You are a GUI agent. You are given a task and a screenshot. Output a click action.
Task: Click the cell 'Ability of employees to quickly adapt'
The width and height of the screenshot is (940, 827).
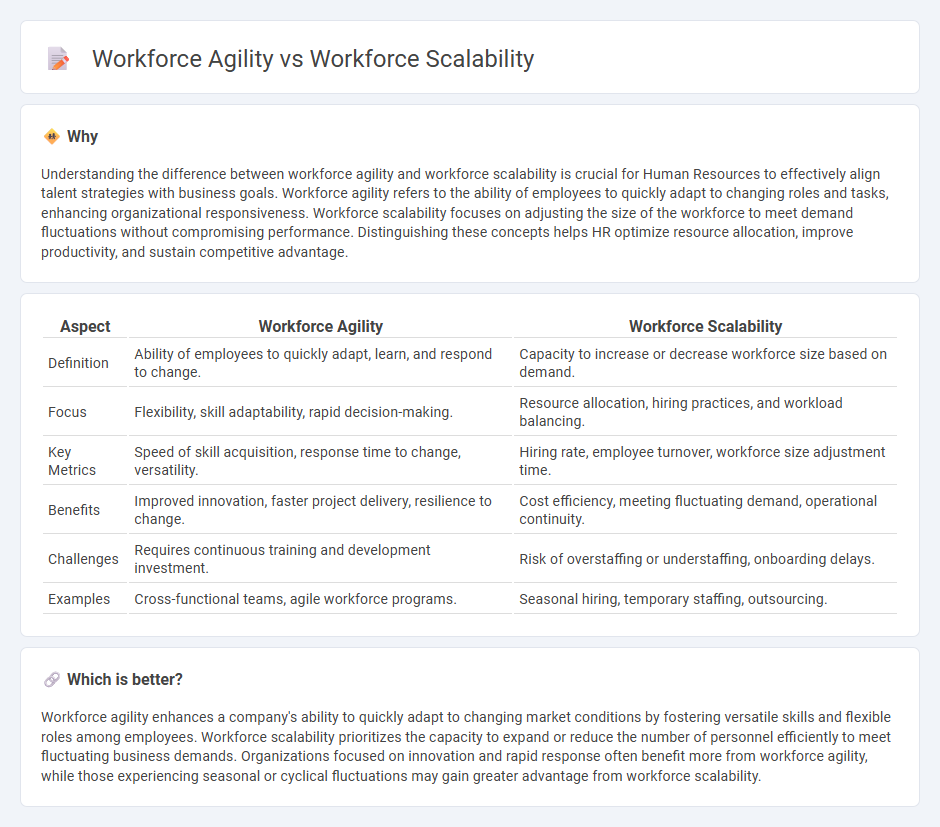(321, 363)
